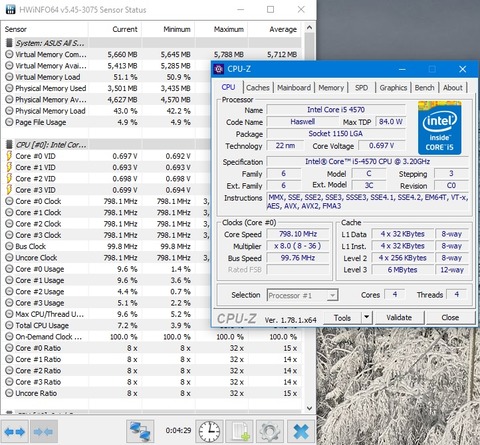
Task: Open the About tab in CPU-Z
Action: pyautogui.click(x=453, y=88)
